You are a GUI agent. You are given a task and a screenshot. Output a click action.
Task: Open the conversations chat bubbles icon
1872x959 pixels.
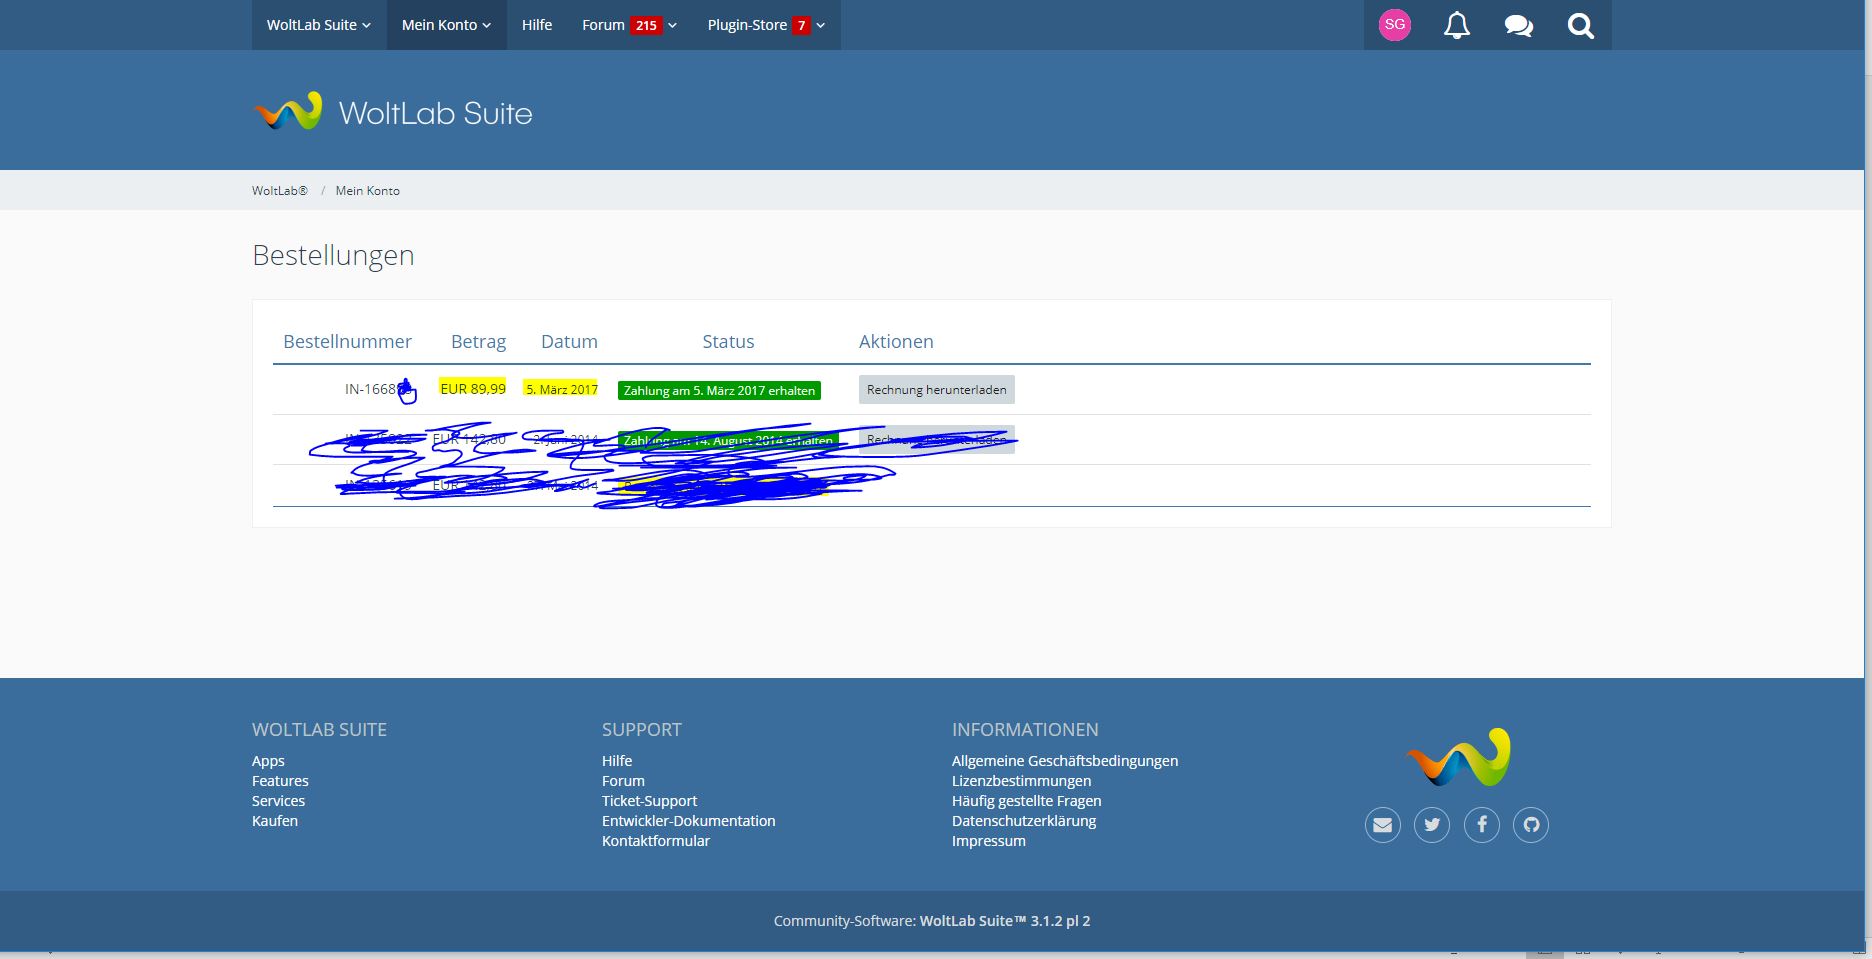(x=1519, y=25)
